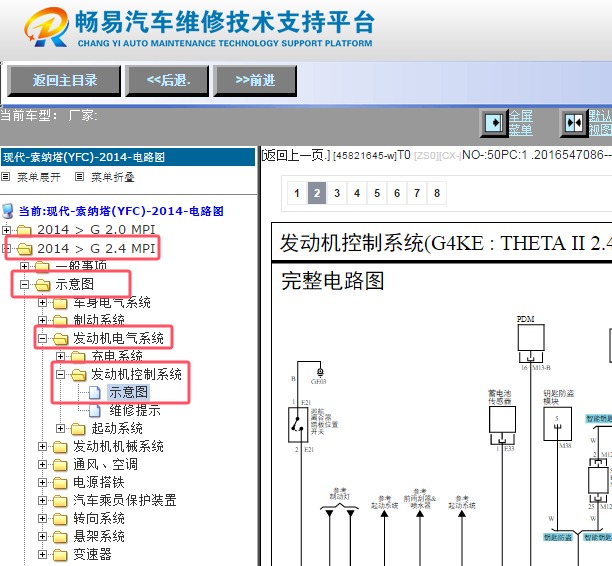This screenshot has width=612, height=566.
Task: Open 发动机控制系统 tree item
Action: pos(137,374)
